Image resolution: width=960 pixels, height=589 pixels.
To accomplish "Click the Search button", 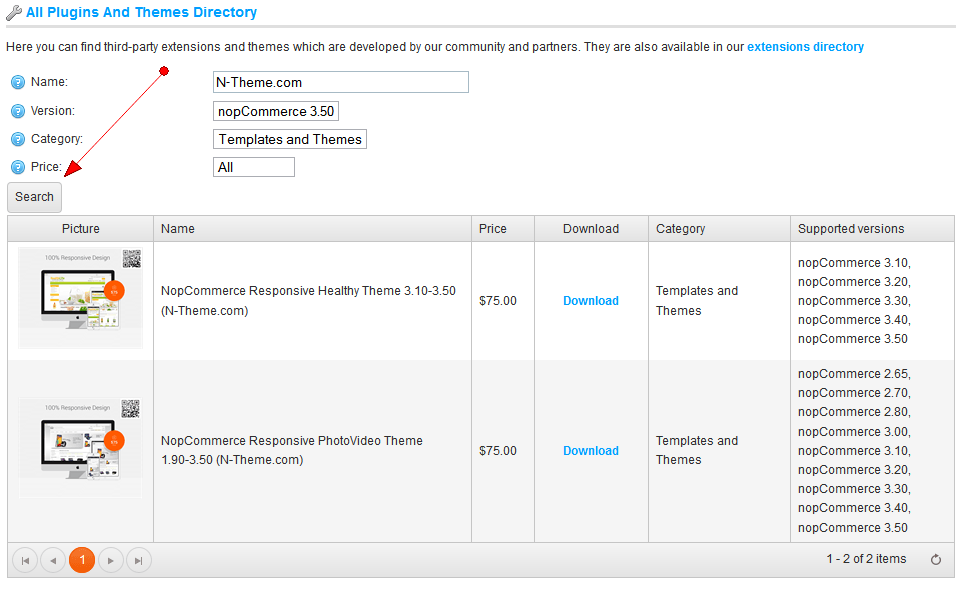I will click(34, 197).
